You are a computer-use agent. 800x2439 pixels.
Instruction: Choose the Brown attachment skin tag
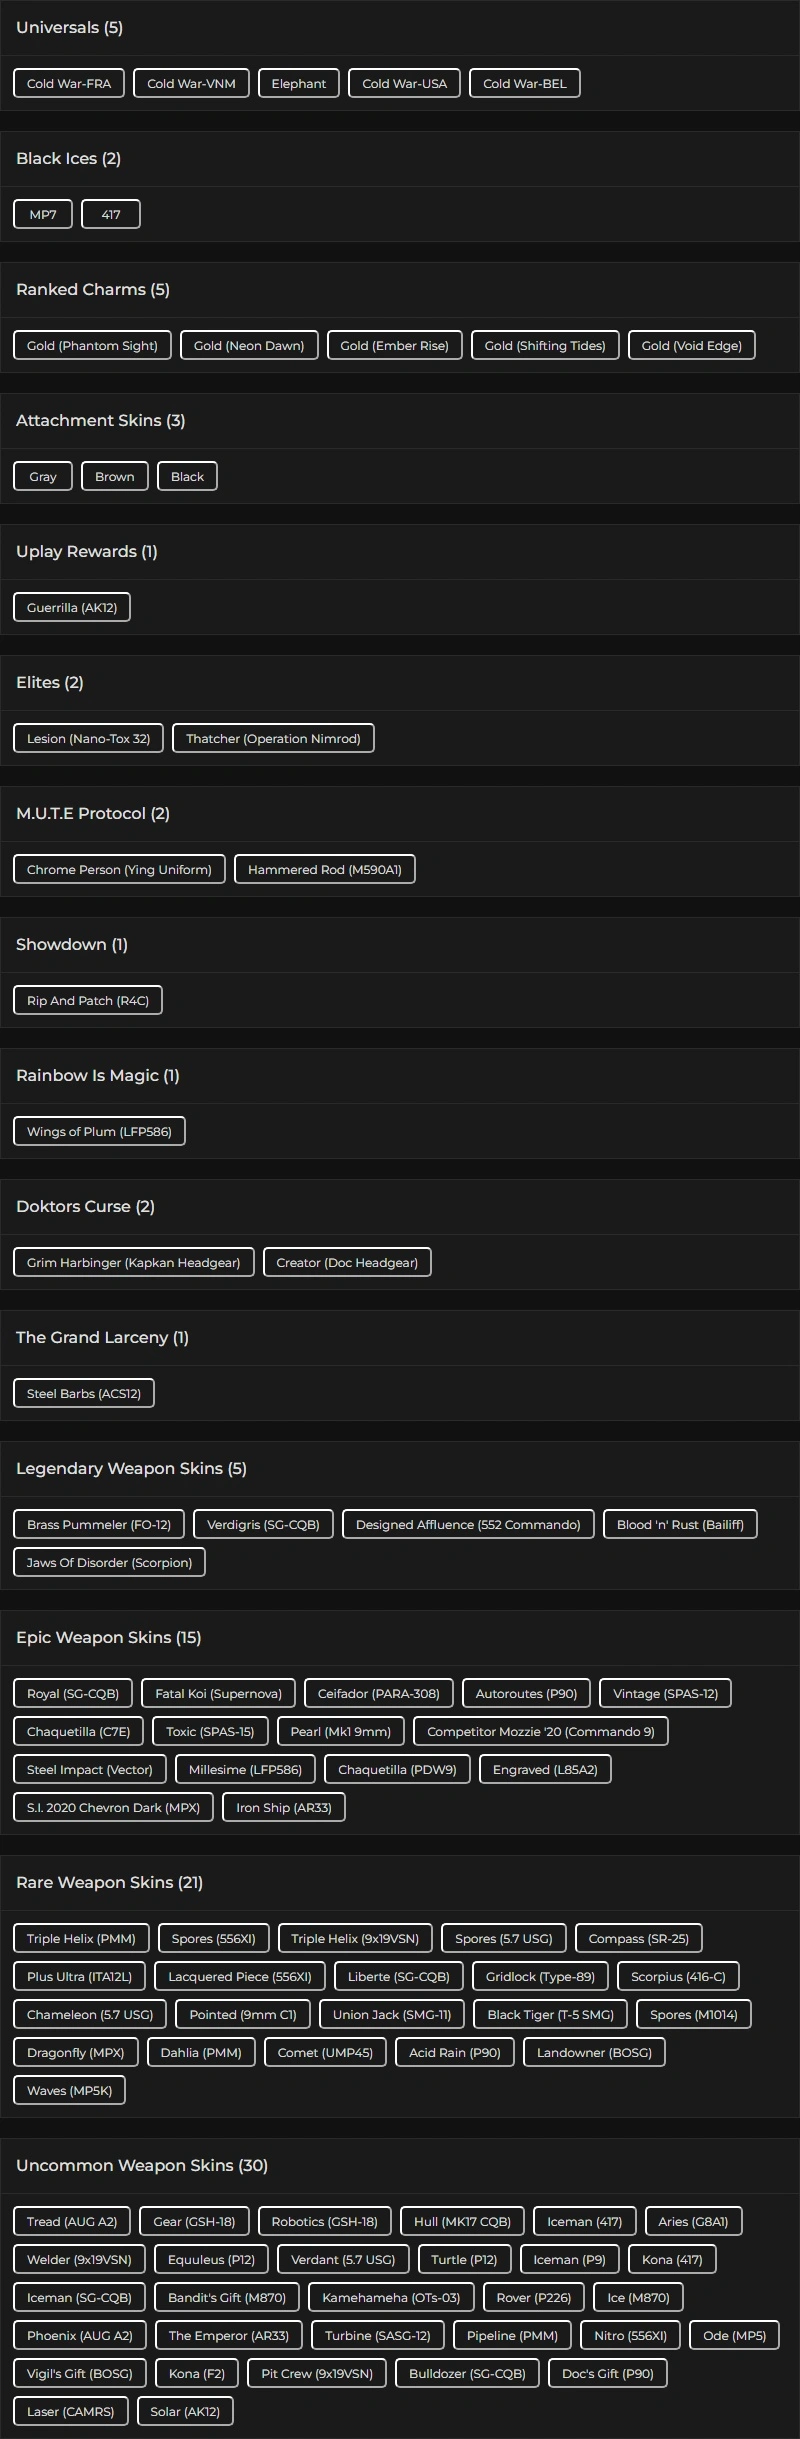115,476
